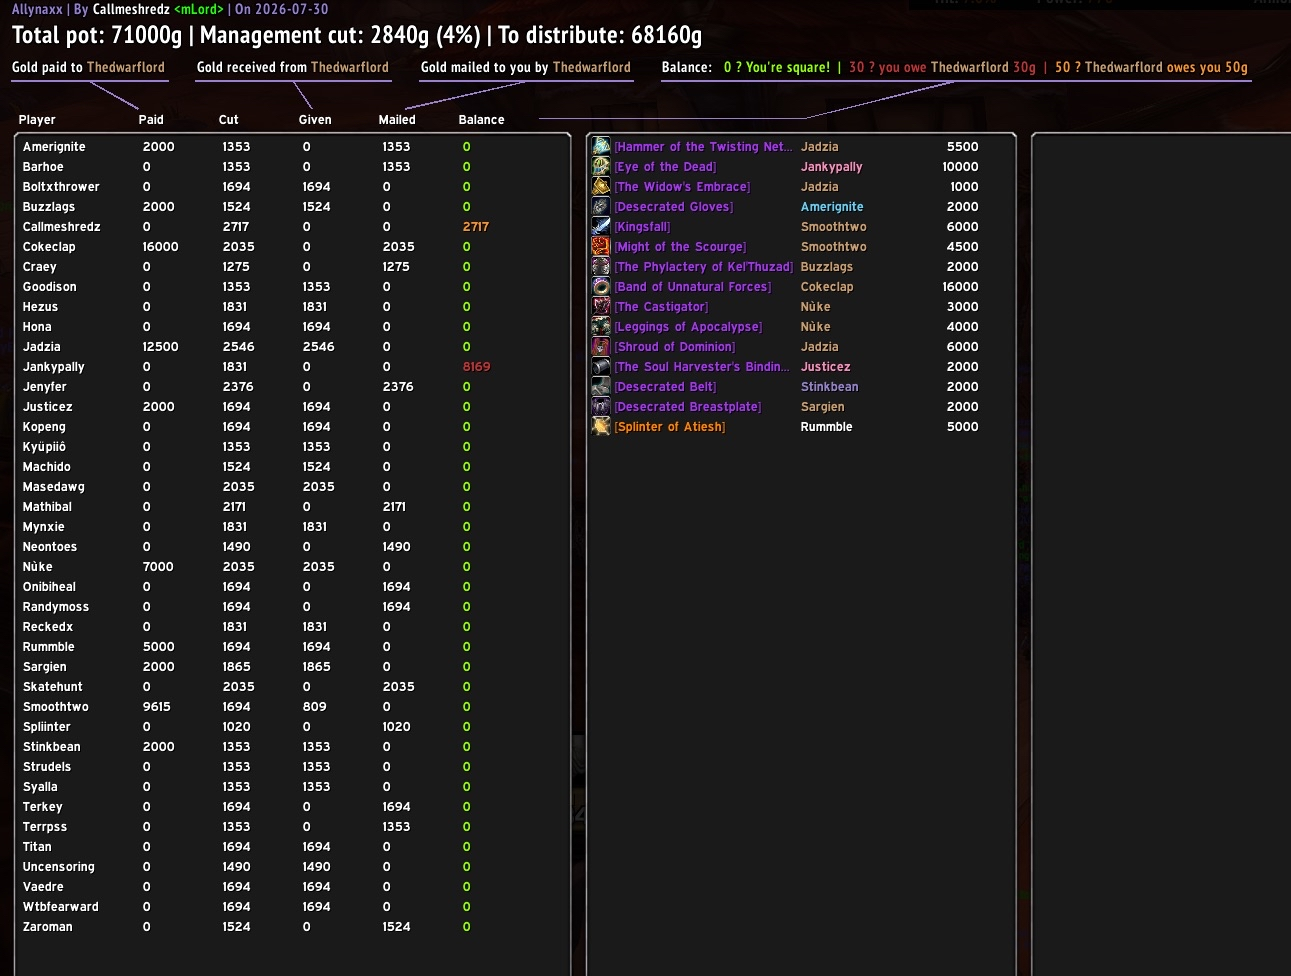Select the Band of Unnatural Forces ring icon

pos(601,287)
